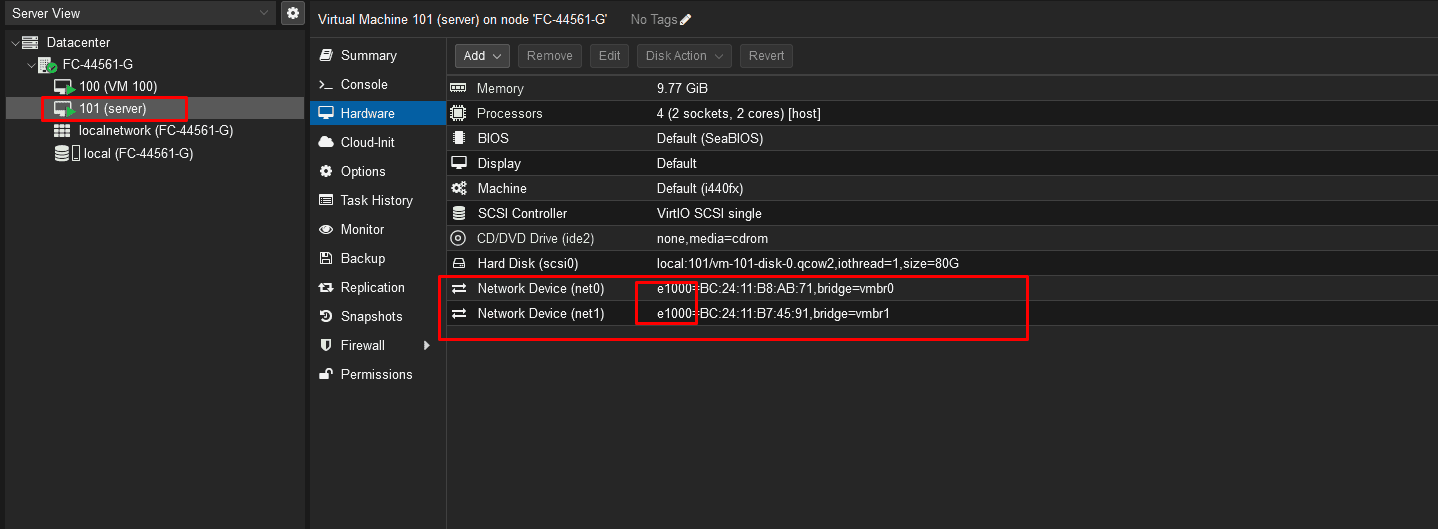The width and height of the screenshot is (1438, 529).
Task: Select the Display hardware row
Action: [940, 163]
